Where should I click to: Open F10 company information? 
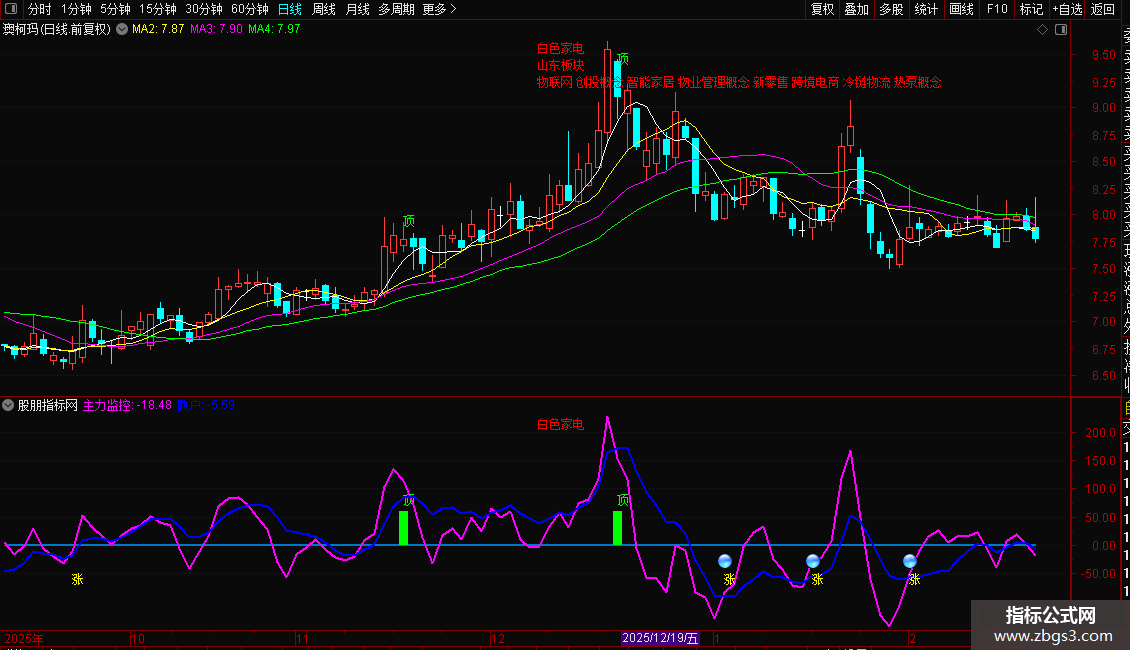(997, 9)
